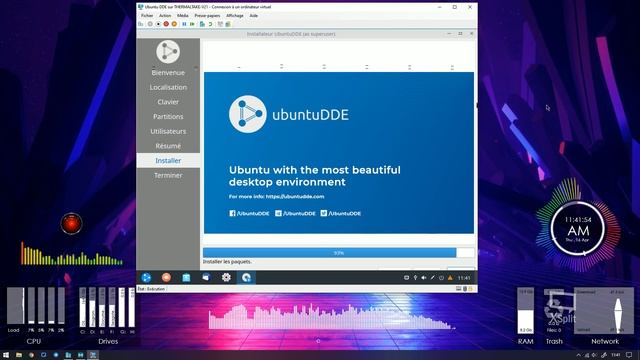The height and width of the screenshot is (360, 640).
Task: Open the Facebook /UbuntuDDE link
Action: 249,213
